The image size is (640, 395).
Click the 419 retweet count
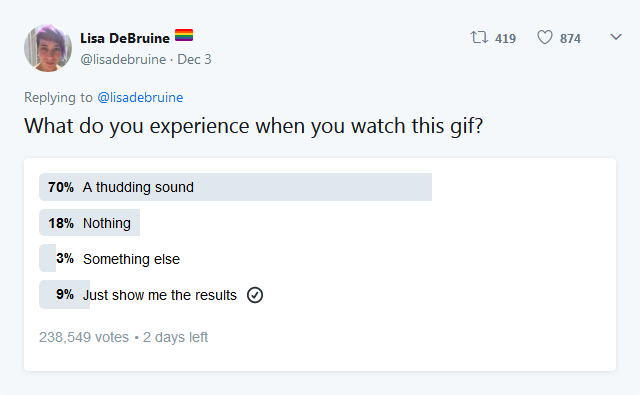point(505,38)
